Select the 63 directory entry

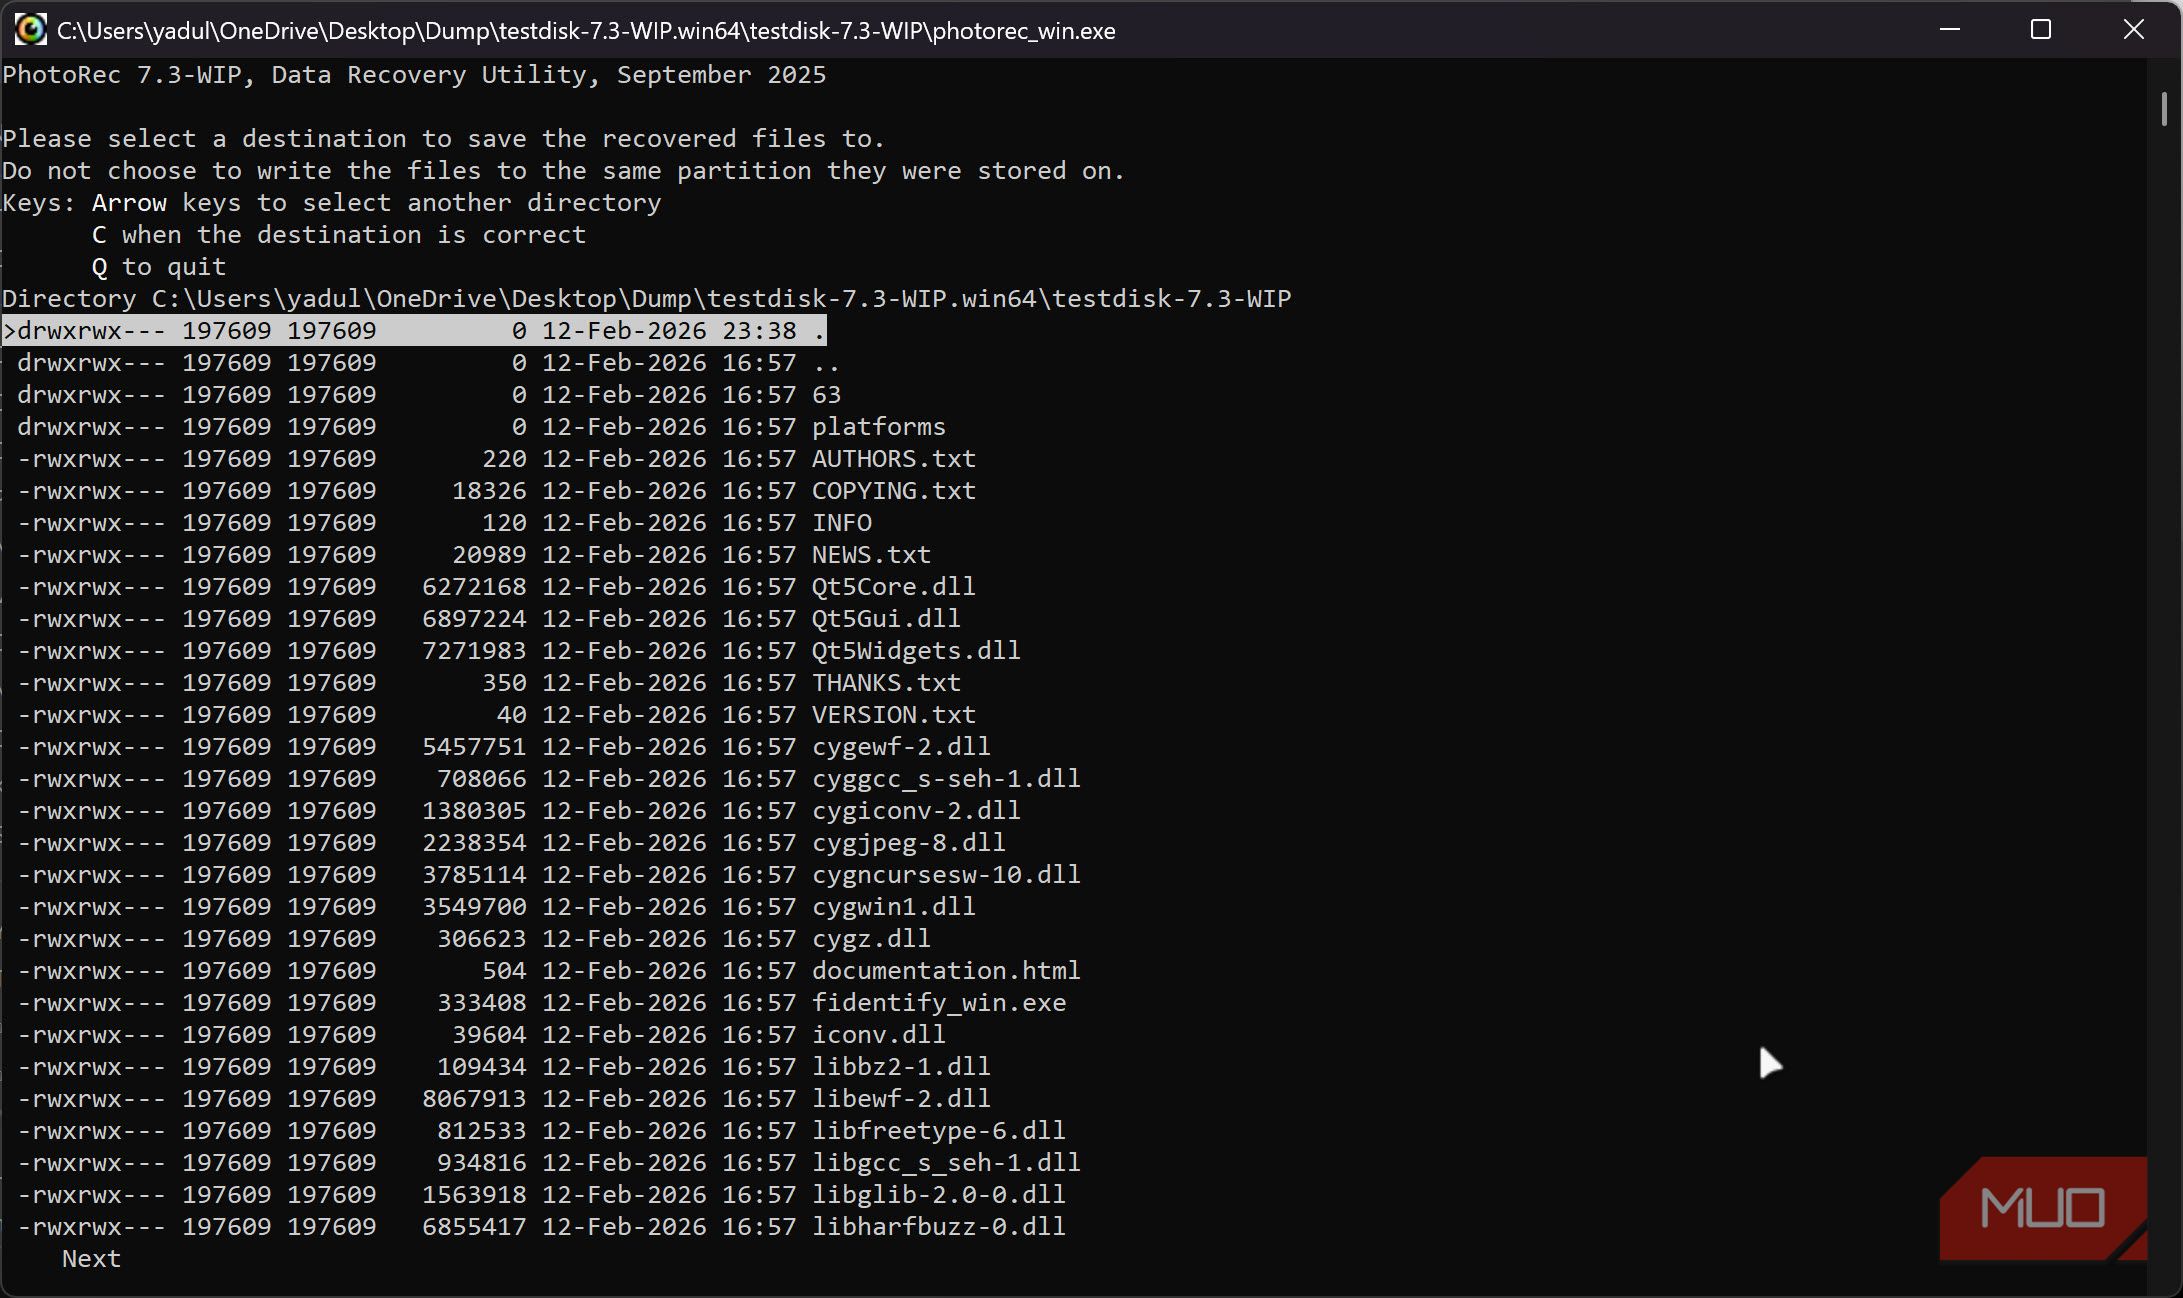[x=428, y=395]
